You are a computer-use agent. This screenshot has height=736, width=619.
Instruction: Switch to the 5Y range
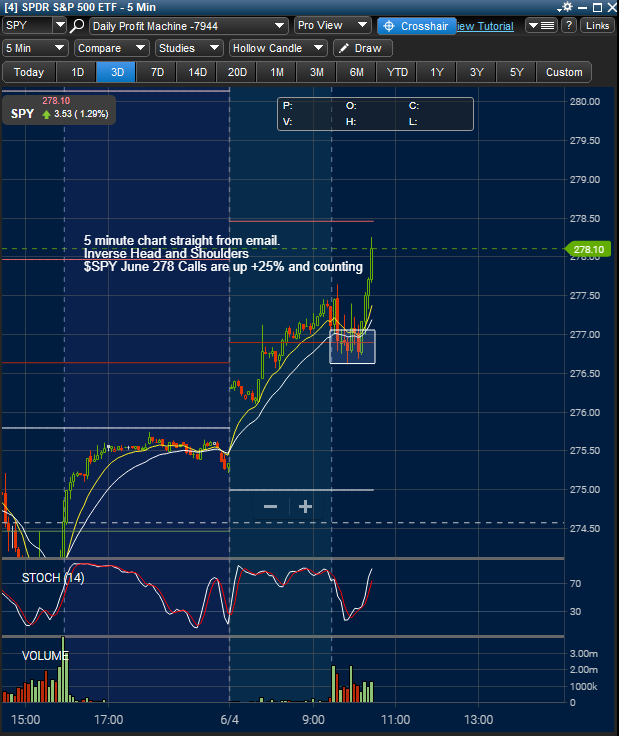click(517, 72)
